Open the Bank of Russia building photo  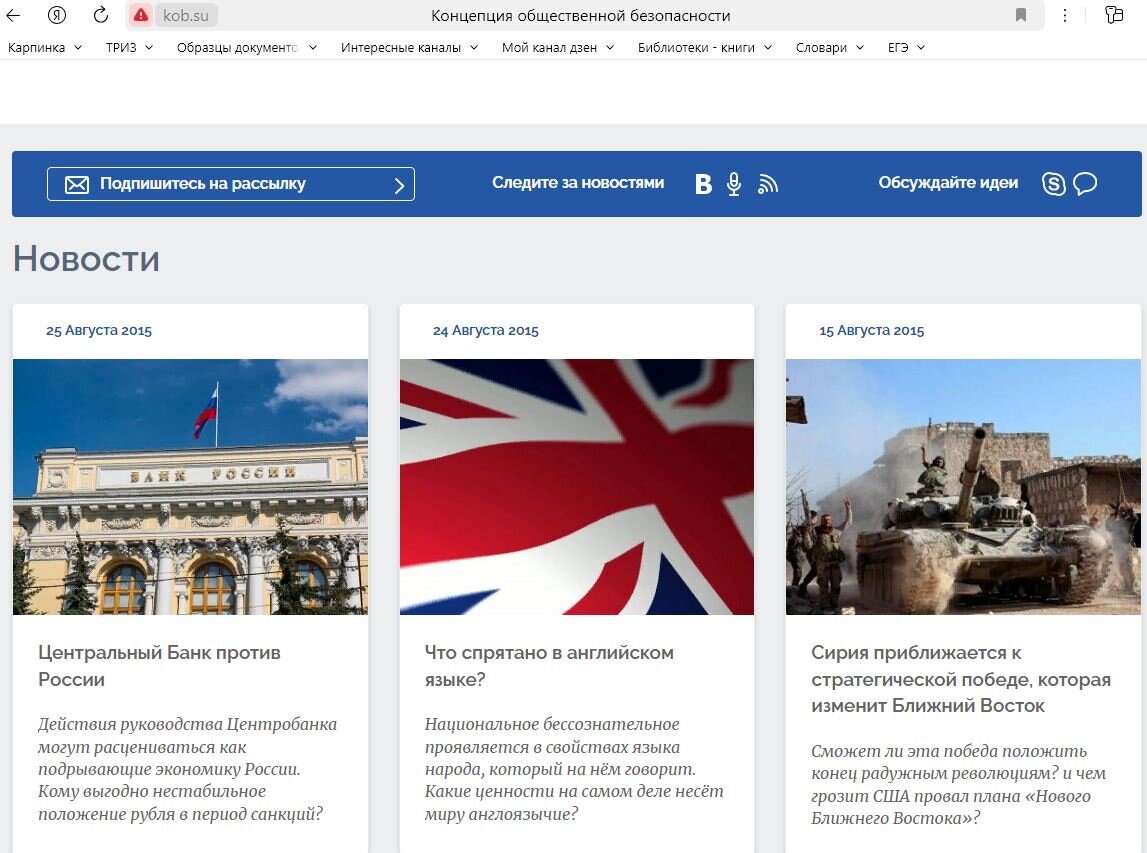click(x=190, y=486)
